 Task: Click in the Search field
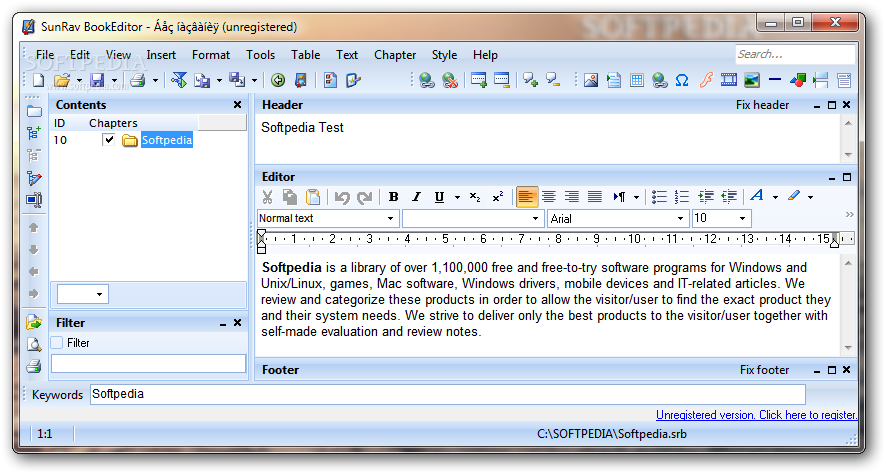(795, 54)
